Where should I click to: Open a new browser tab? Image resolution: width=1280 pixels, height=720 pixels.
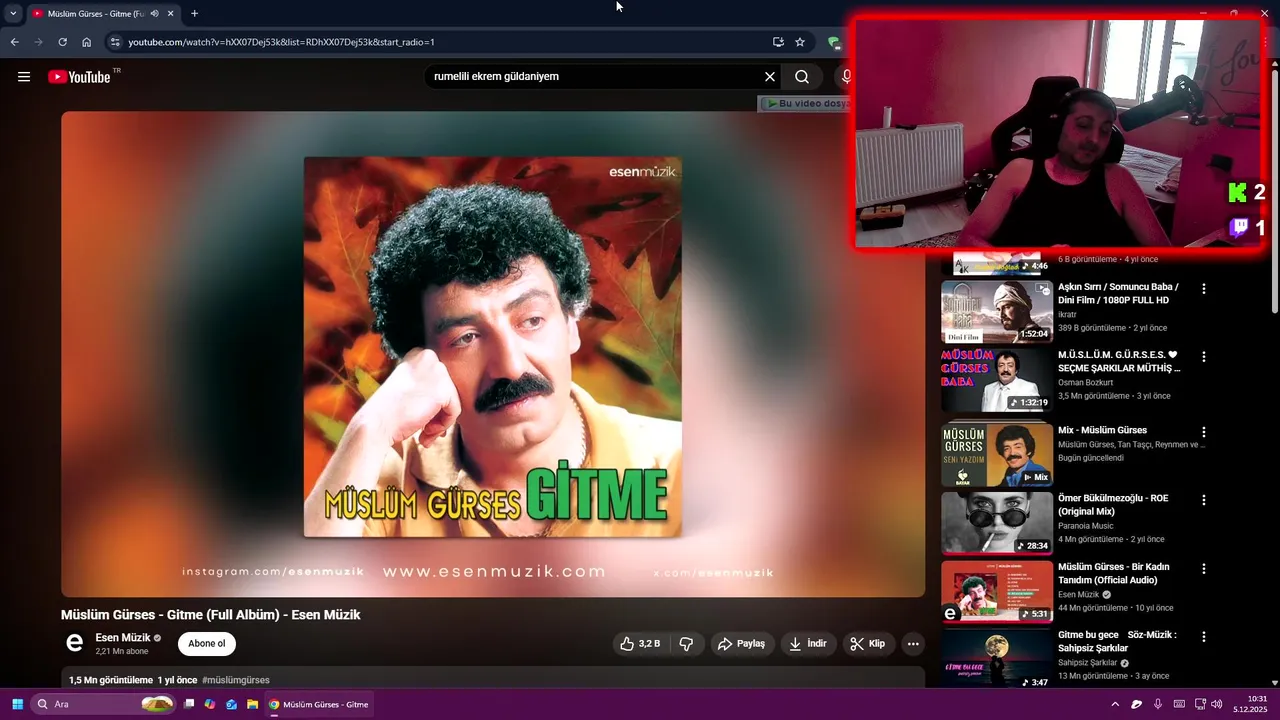[x=194, y=13]
